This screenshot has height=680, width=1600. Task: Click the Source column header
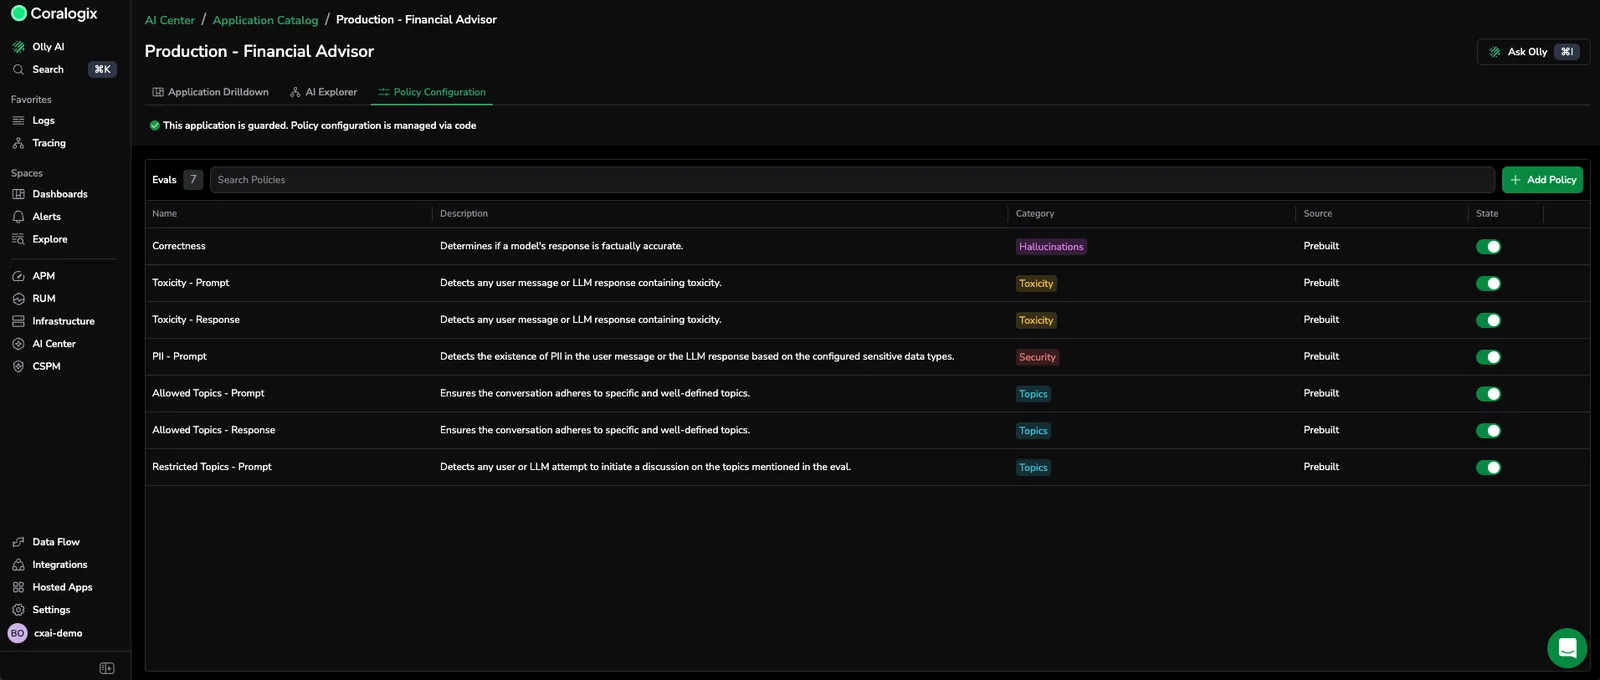(x=1318, y=214)
